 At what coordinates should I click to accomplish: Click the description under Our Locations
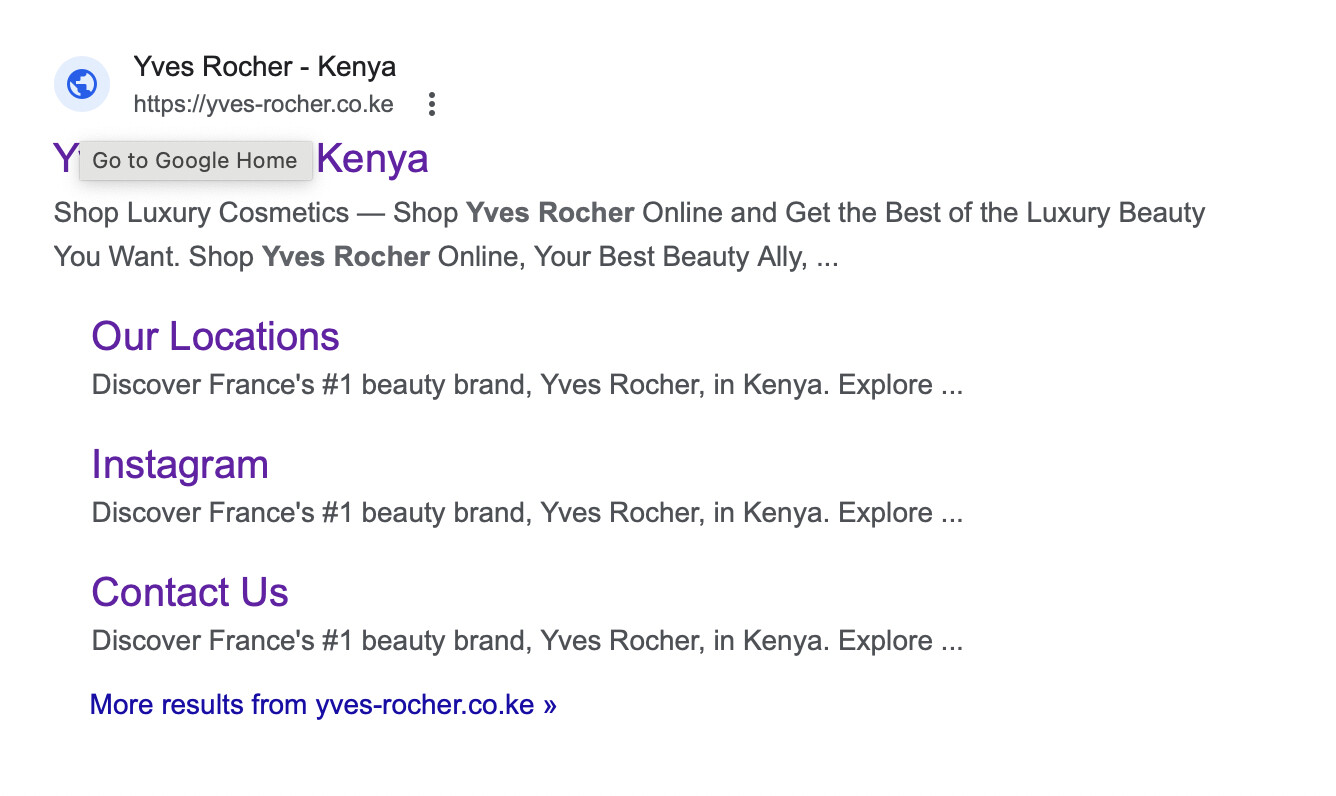point(527,385)
